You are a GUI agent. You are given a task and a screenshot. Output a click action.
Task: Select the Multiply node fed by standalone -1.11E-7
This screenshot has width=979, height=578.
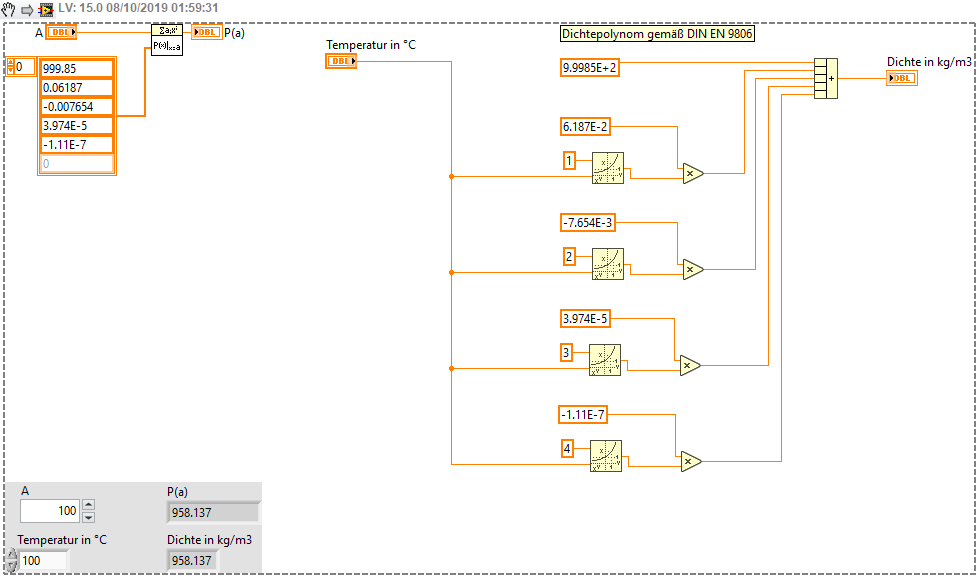click(x=691, y=462)
